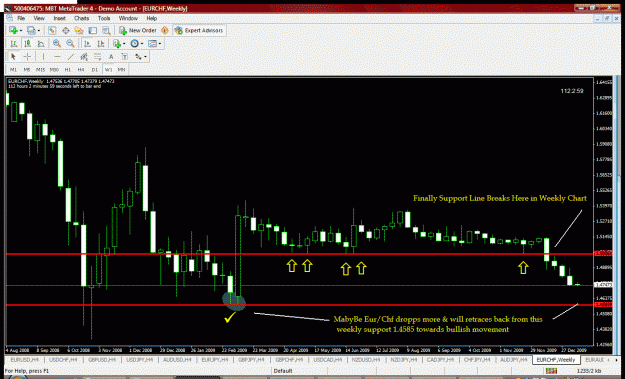The image size is (625, 379).
Task: Select the H1 timeframe button
Action: (x=68, y=69)
